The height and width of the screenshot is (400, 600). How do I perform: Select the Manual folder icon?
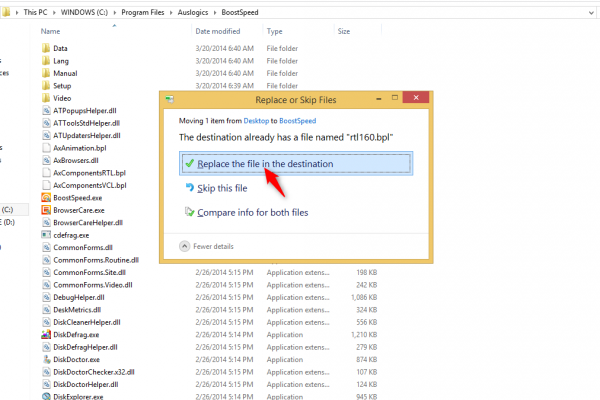coord(46,73)
